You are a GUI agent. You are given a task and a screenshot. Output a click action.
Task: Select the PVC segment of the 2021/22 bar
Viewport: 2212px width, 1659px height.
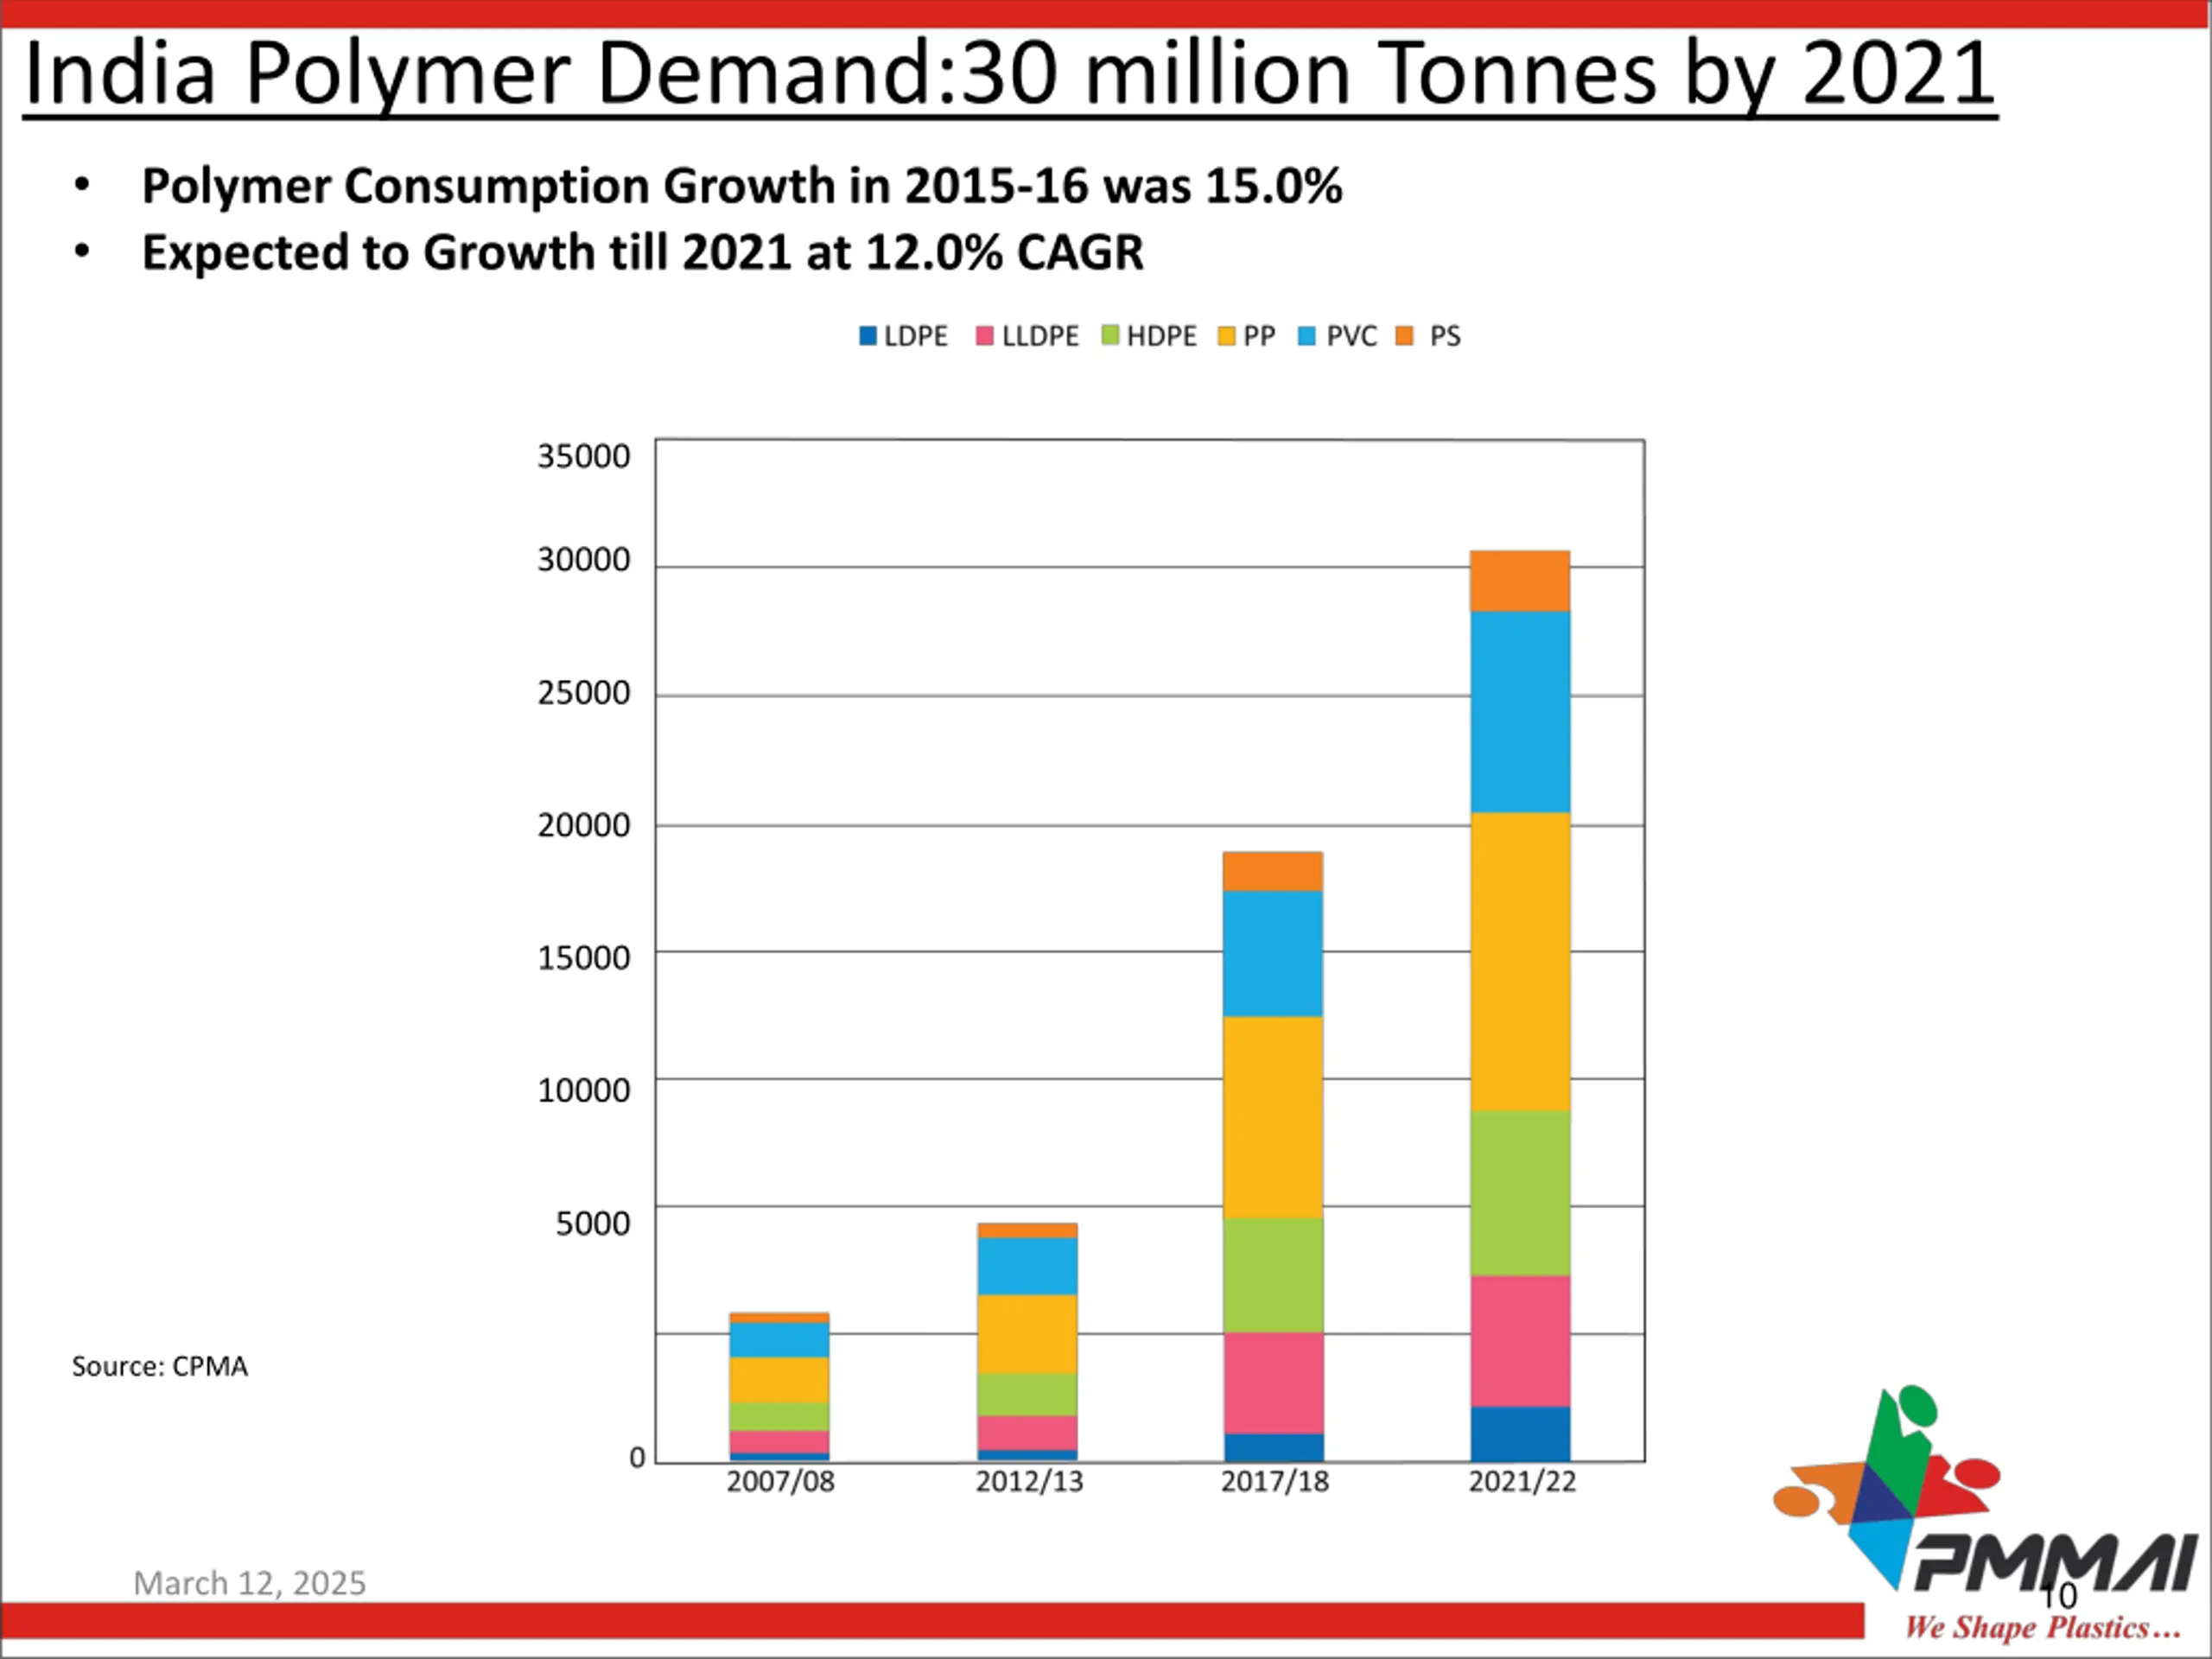click(x=1520, y=712)
